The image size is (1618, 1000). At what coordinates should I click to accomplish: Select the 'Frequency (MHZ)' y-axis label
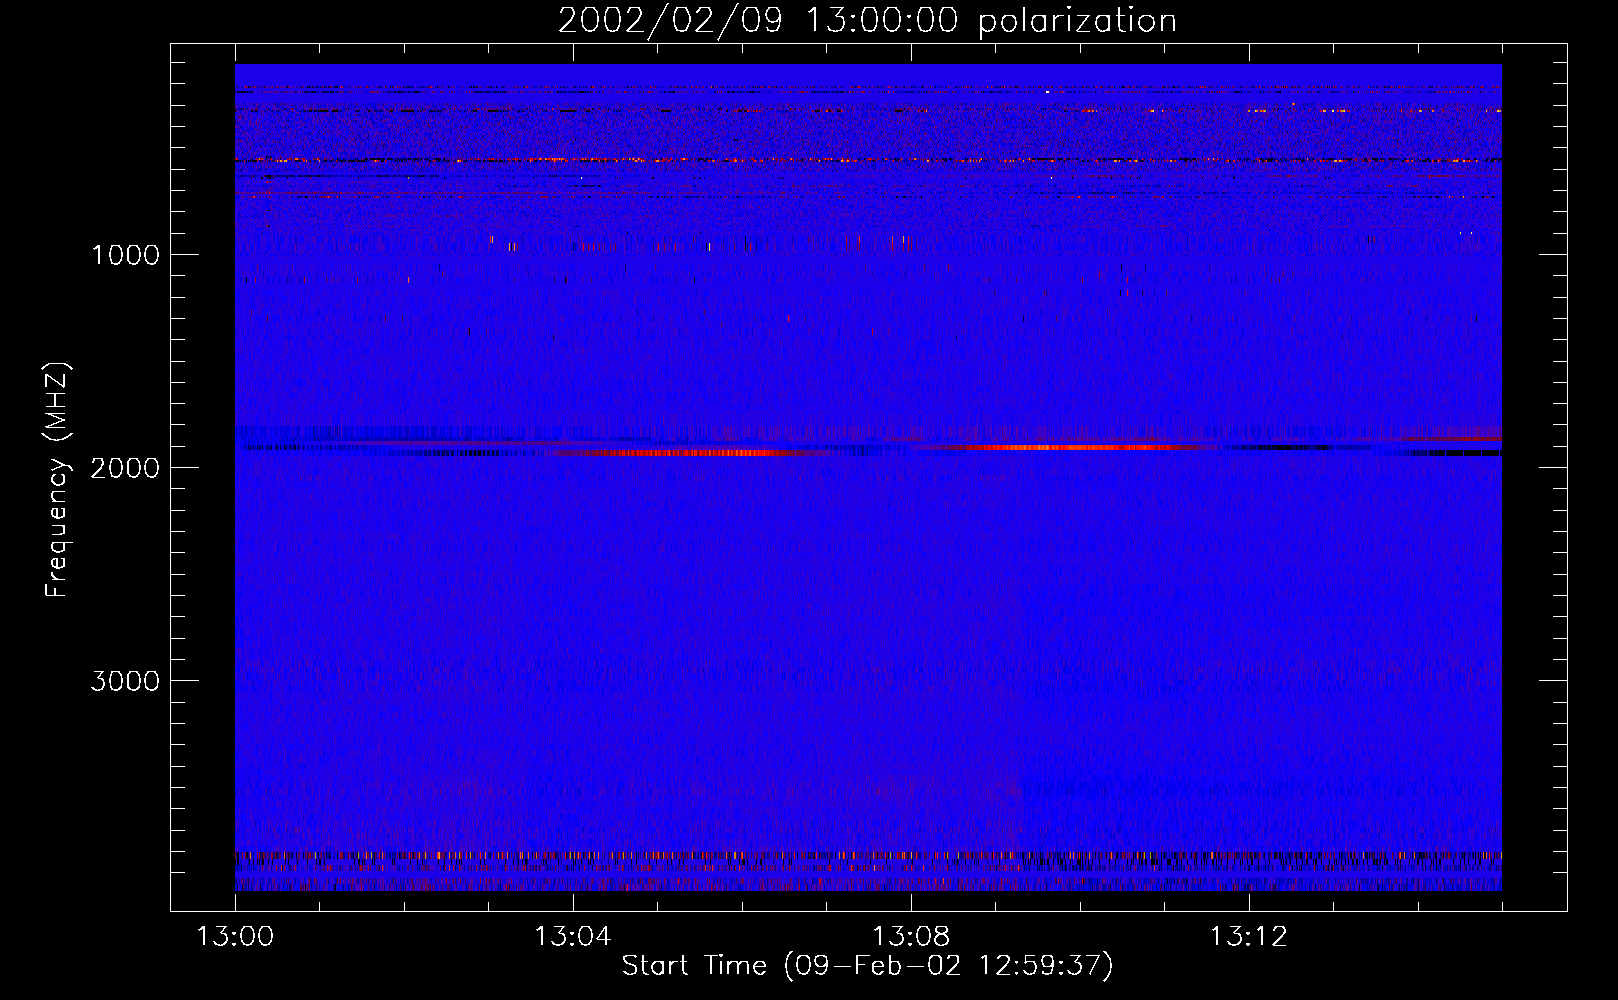click(57, 480)
